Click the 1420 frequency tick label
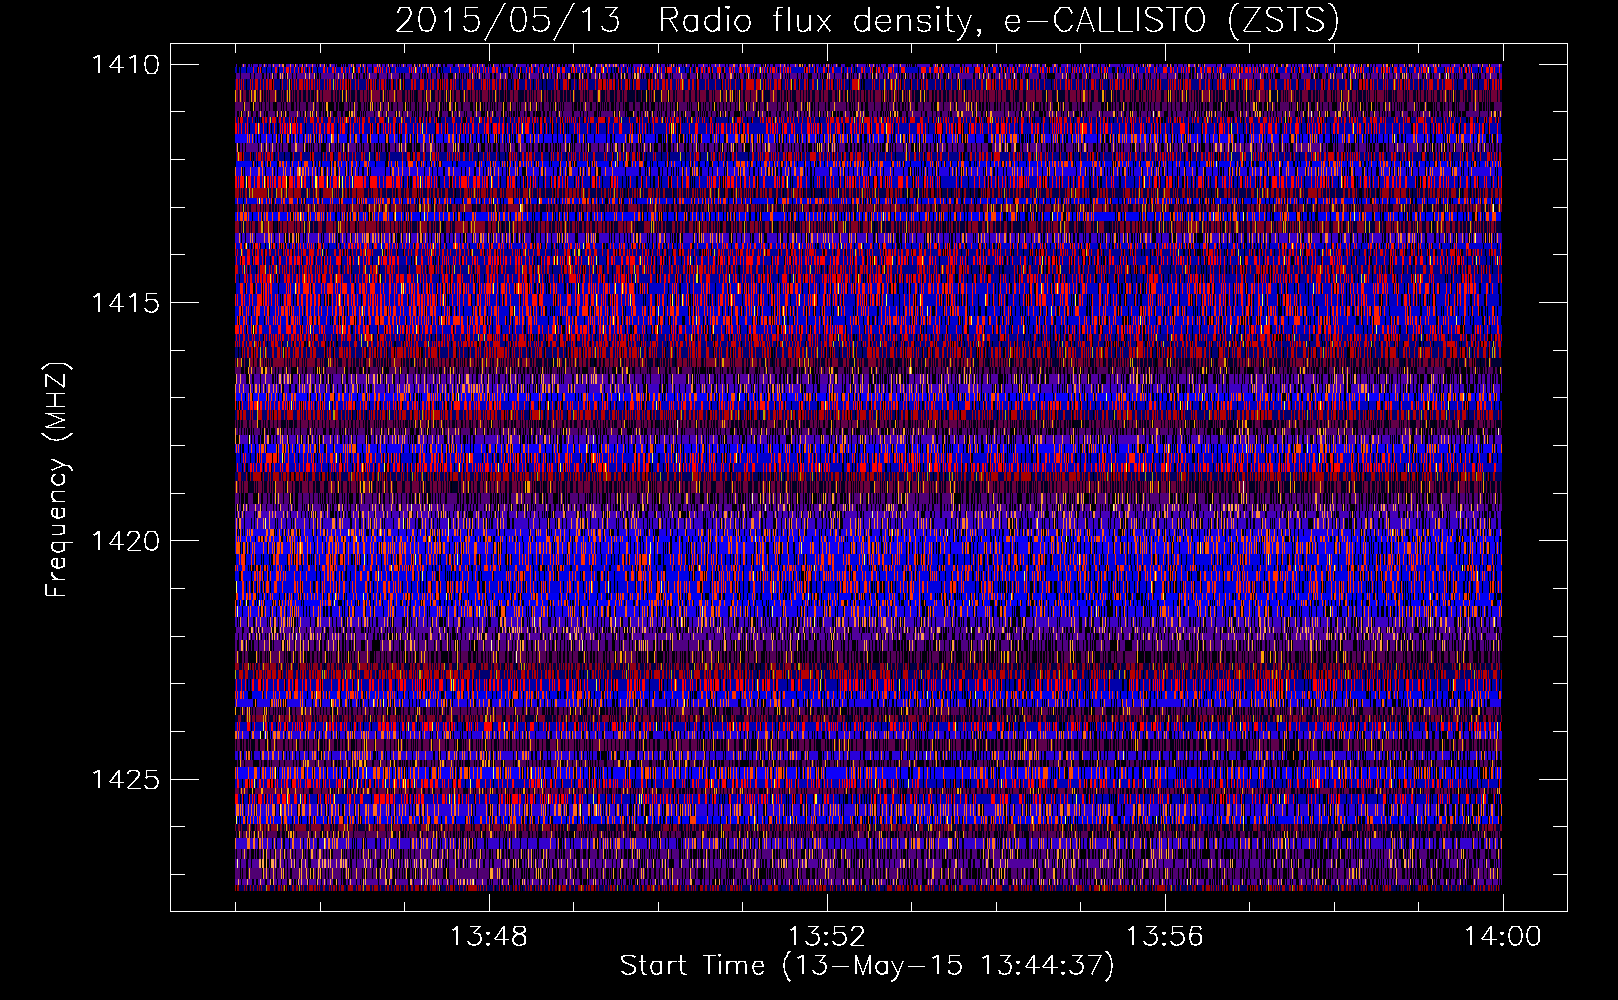This screenshot has width=1618, height=1000. pyautogui.click(x=125, y=541)
